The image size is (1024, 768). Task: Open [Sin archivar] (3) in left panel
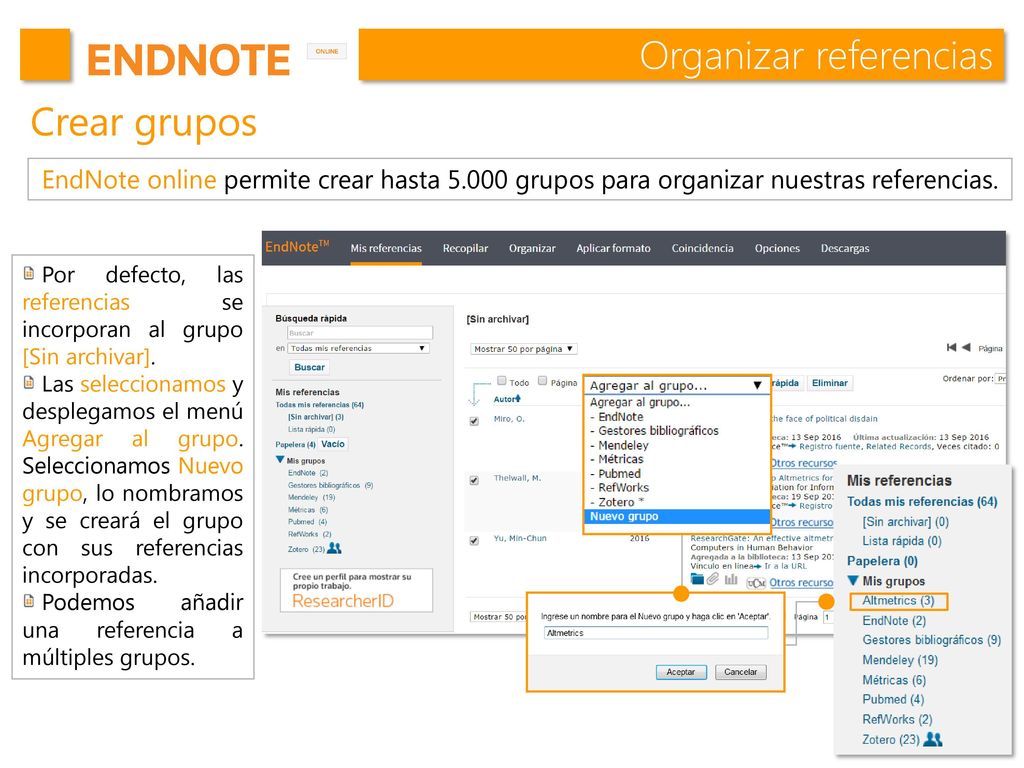[316, 417]
